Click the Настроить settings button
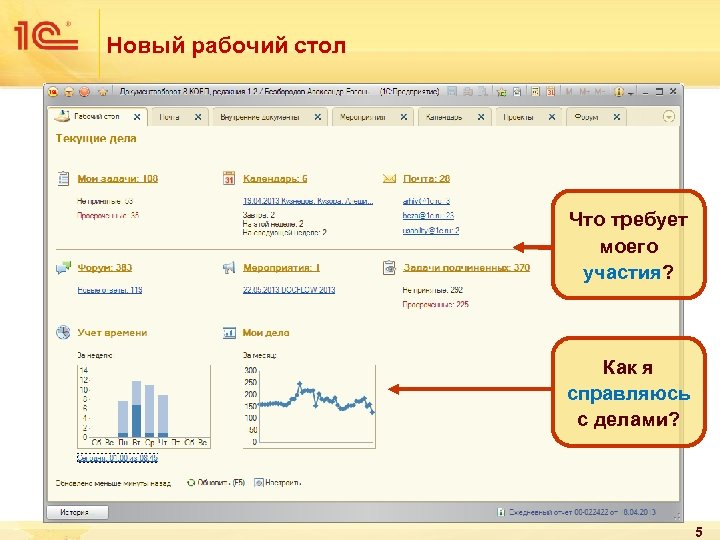720x540 pixels. tap(278, 483)
